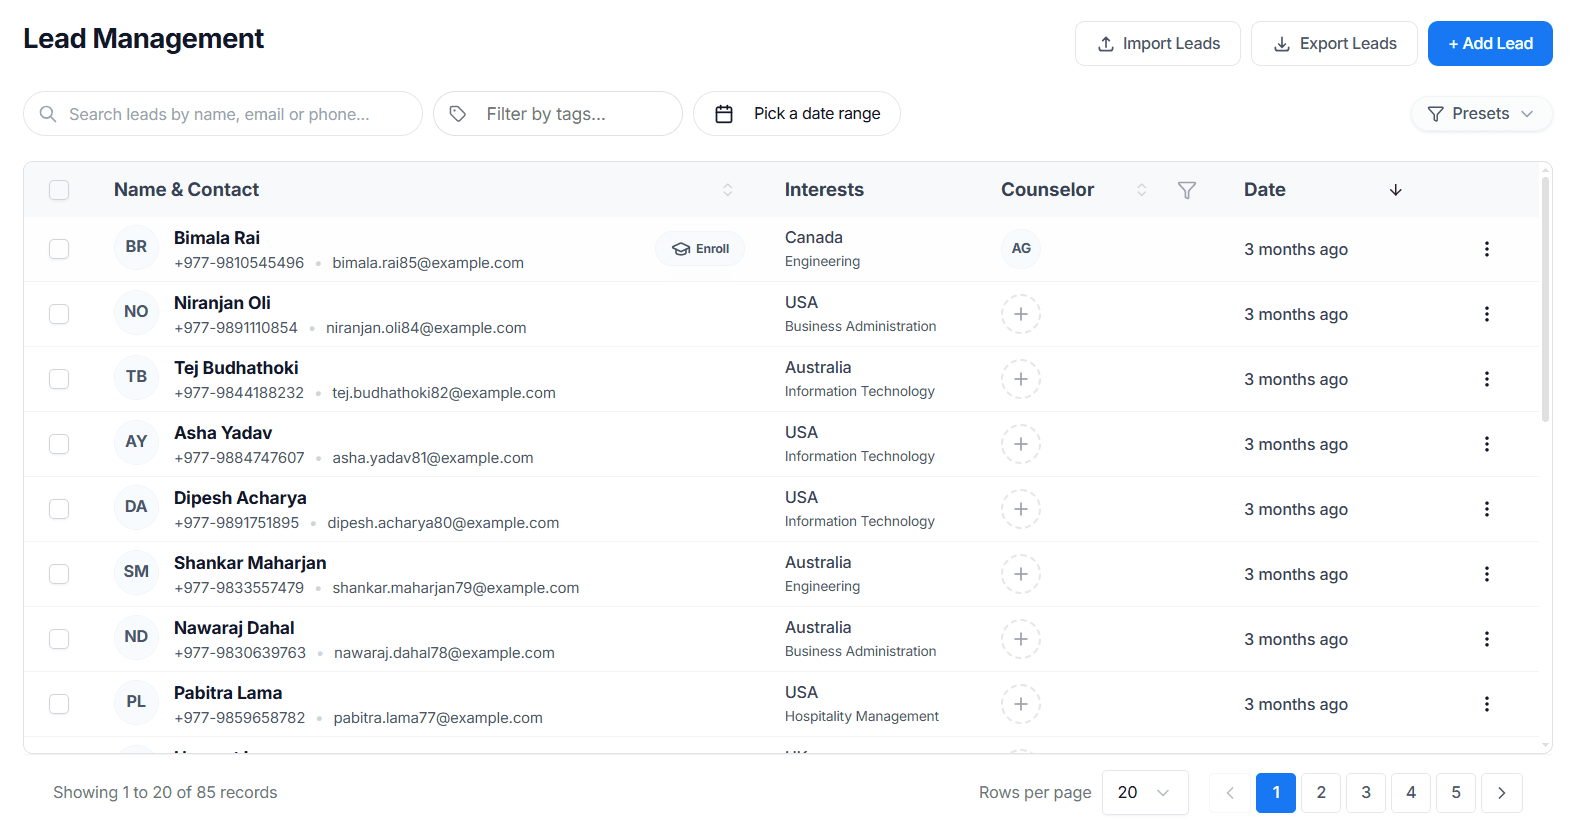
Task: Sort the Name & Contact column
Action: point(727,190)
